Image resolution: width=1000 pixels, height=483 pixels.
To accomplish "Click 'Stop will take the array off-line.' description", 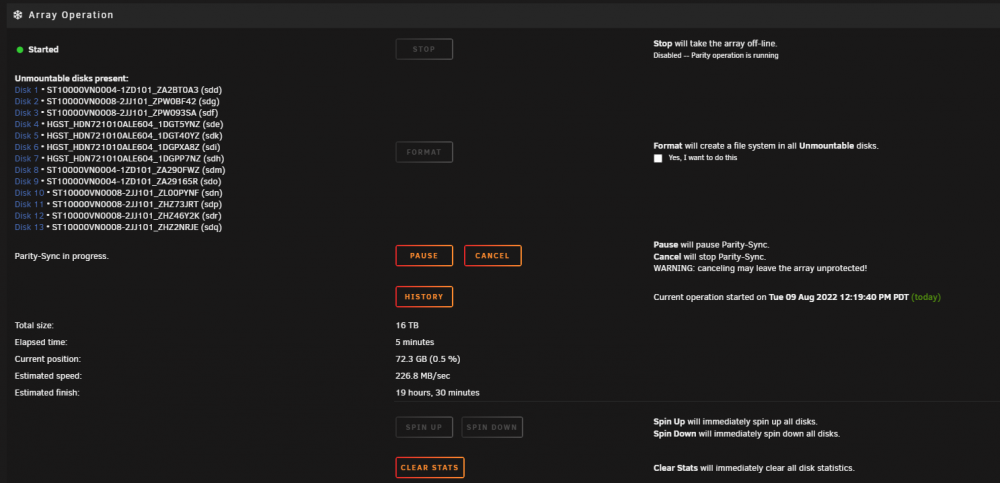I will coord(716,44).
